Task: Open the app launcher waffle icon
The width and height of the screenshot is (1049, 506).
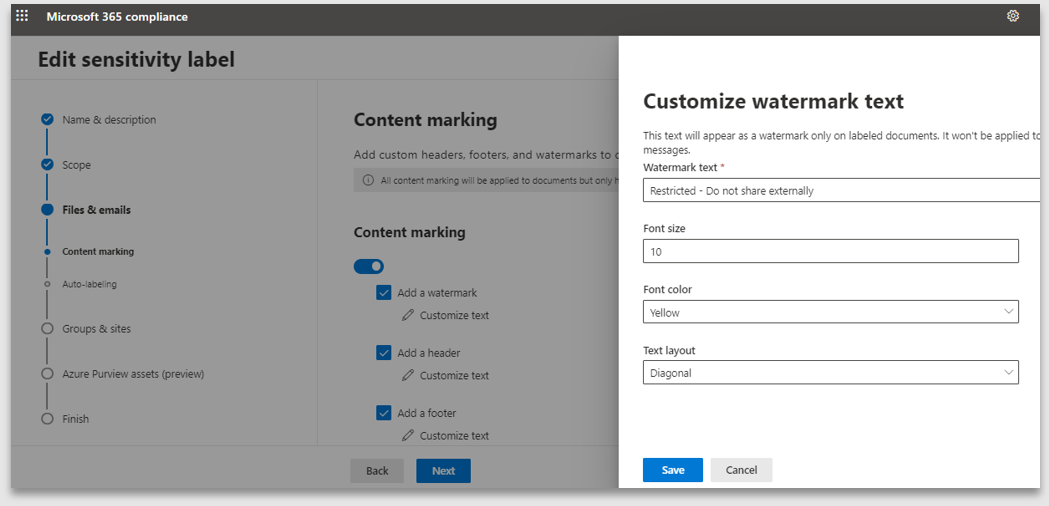Action: [22, 16]
